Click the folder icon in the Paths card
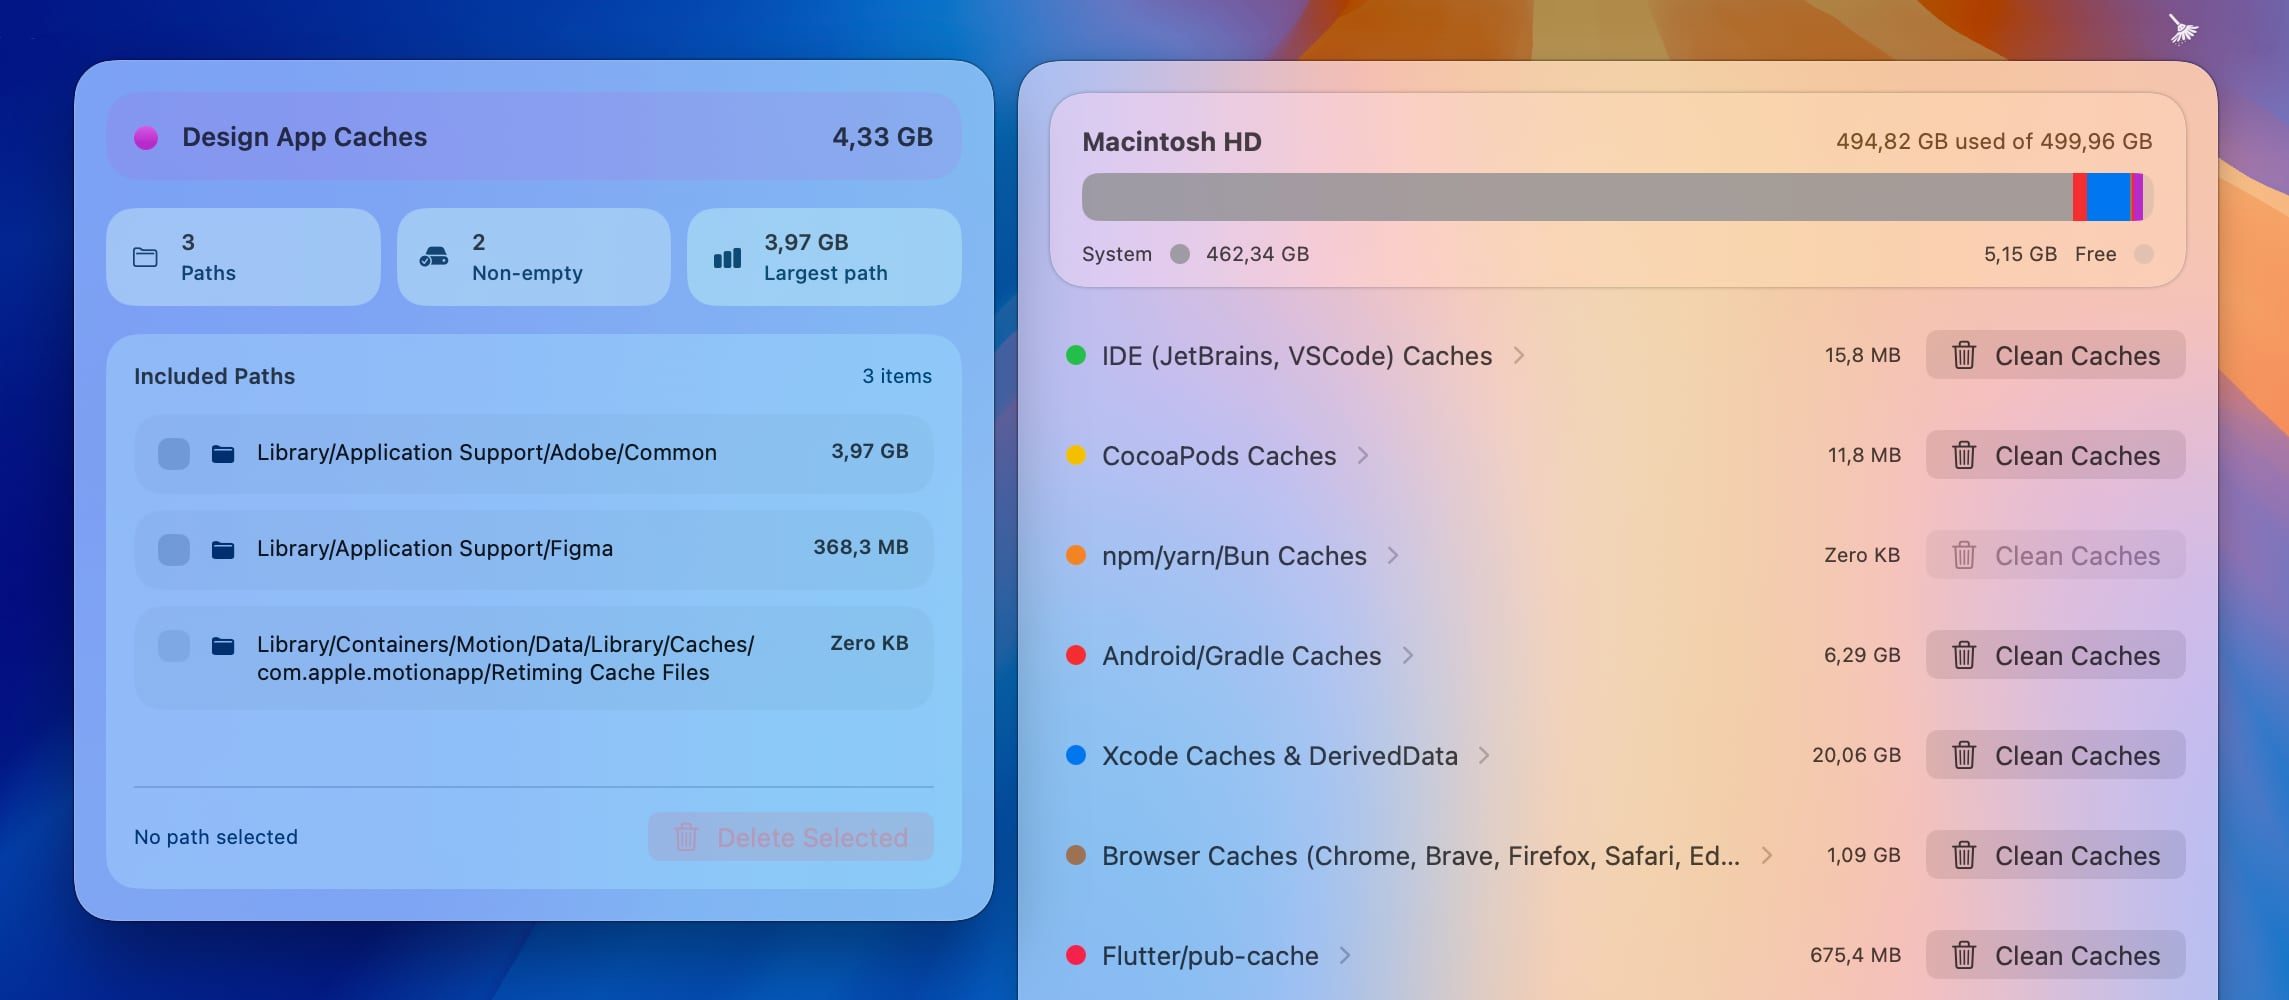The width and height of the screenshot is (2289, 1000). click(x=145, y=257)
